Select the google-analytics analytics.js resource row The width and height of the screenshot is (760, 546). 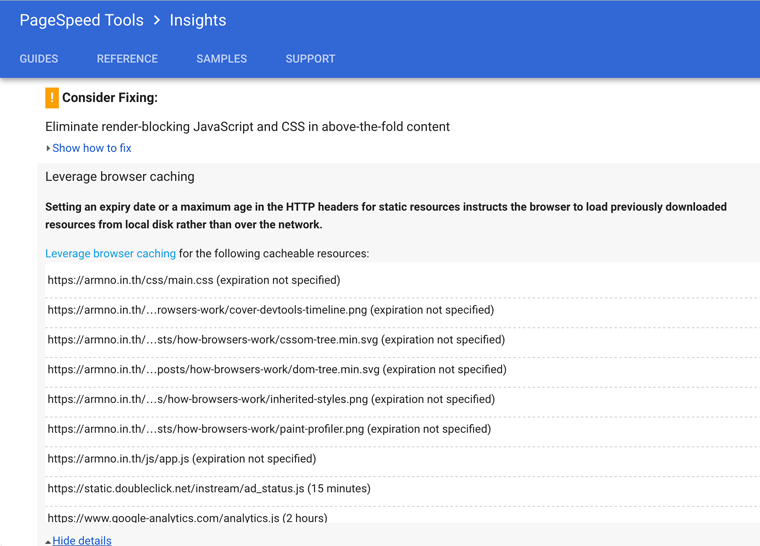point(402,515)
